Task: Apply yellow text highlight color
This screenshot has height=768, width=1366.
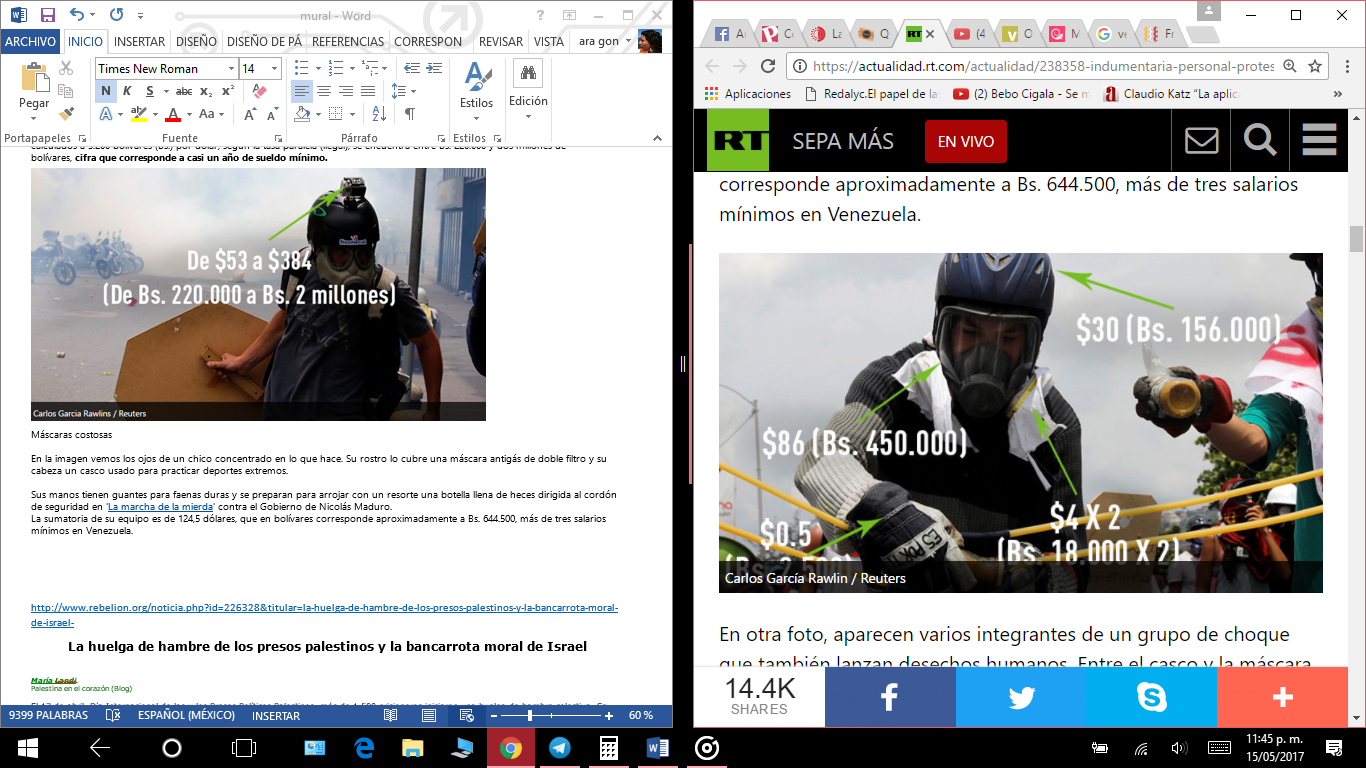Action: coord(139,114)
